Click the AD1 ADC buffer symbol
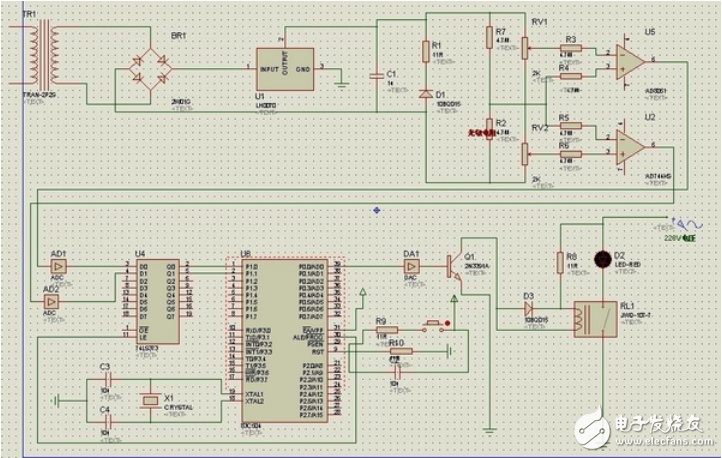722x458 pixels. [57, 268]
